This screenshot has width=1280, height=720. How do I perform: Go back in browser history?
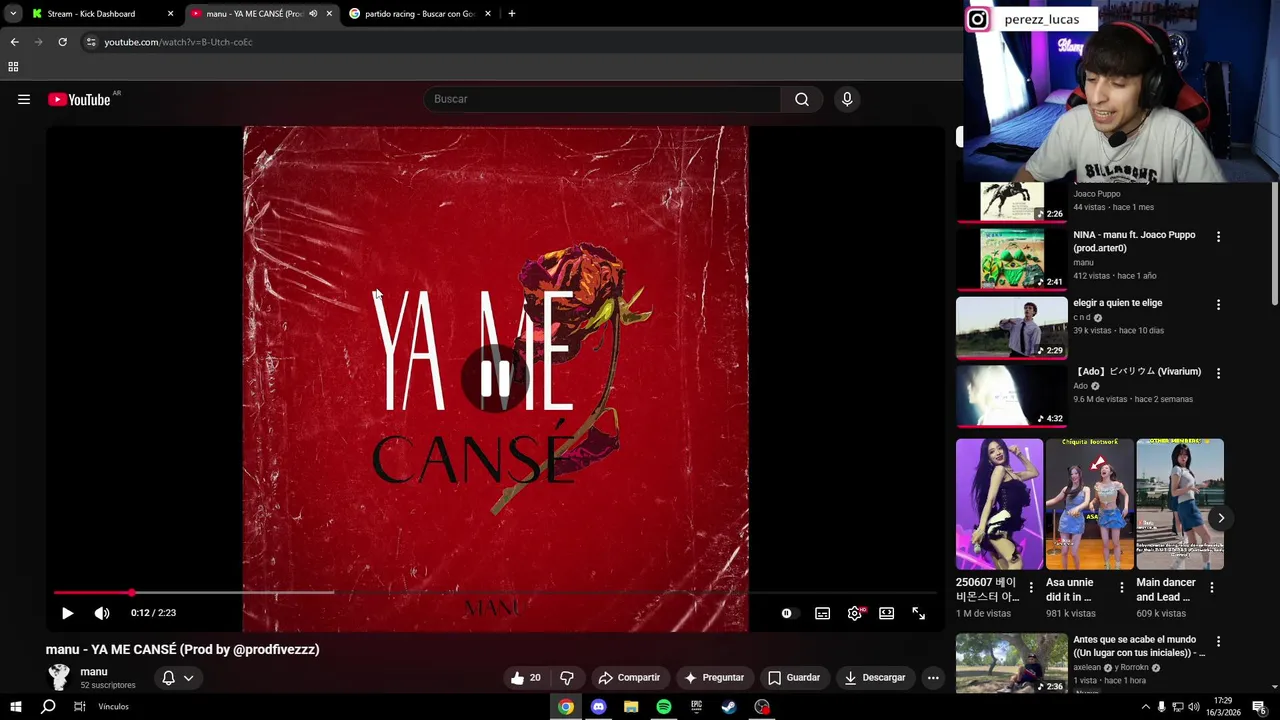click(14, 42)
